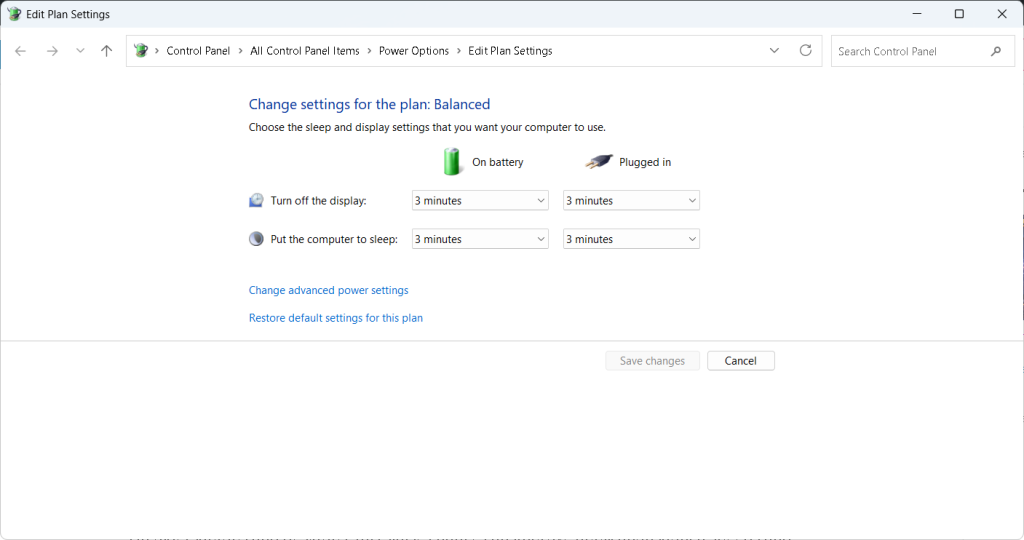Image resolution: width=1024 pixels, height=540 pixels.
Task: Click the Turn off the display label
Action: coord(318,200)
